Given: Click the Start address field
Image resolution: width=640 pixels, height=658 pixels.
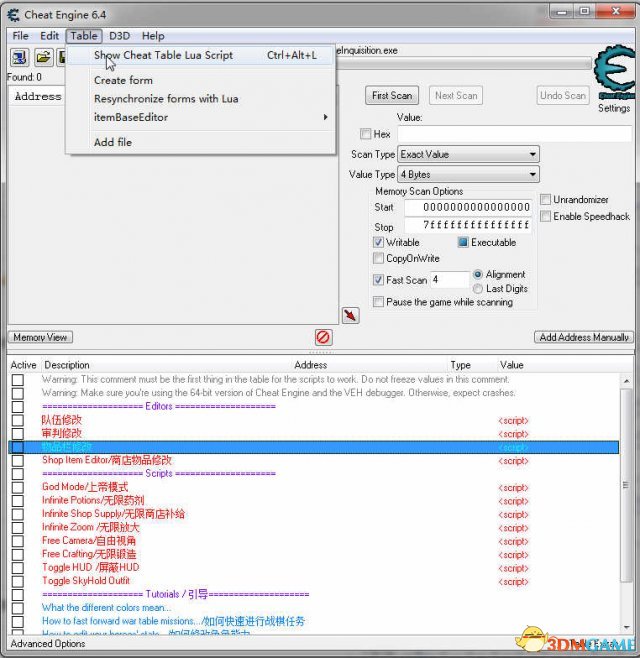Looking at the screenshot, I should pos(468,207).
